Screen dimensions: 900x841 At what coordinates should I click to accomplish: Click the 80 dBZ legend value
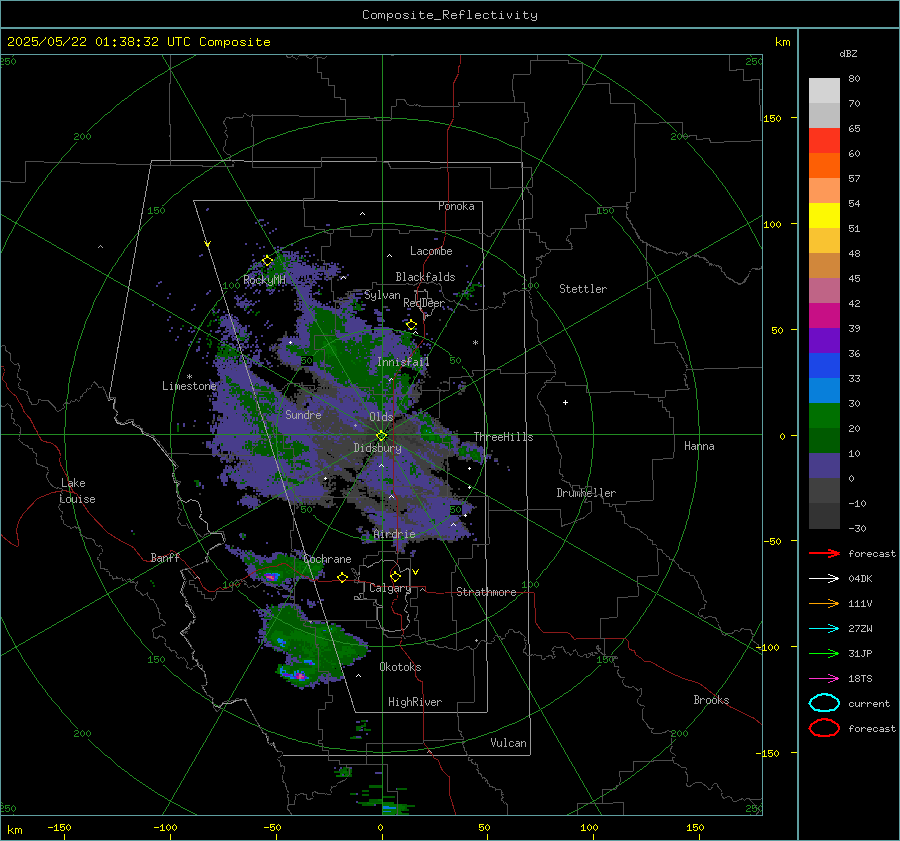(854, 79)
